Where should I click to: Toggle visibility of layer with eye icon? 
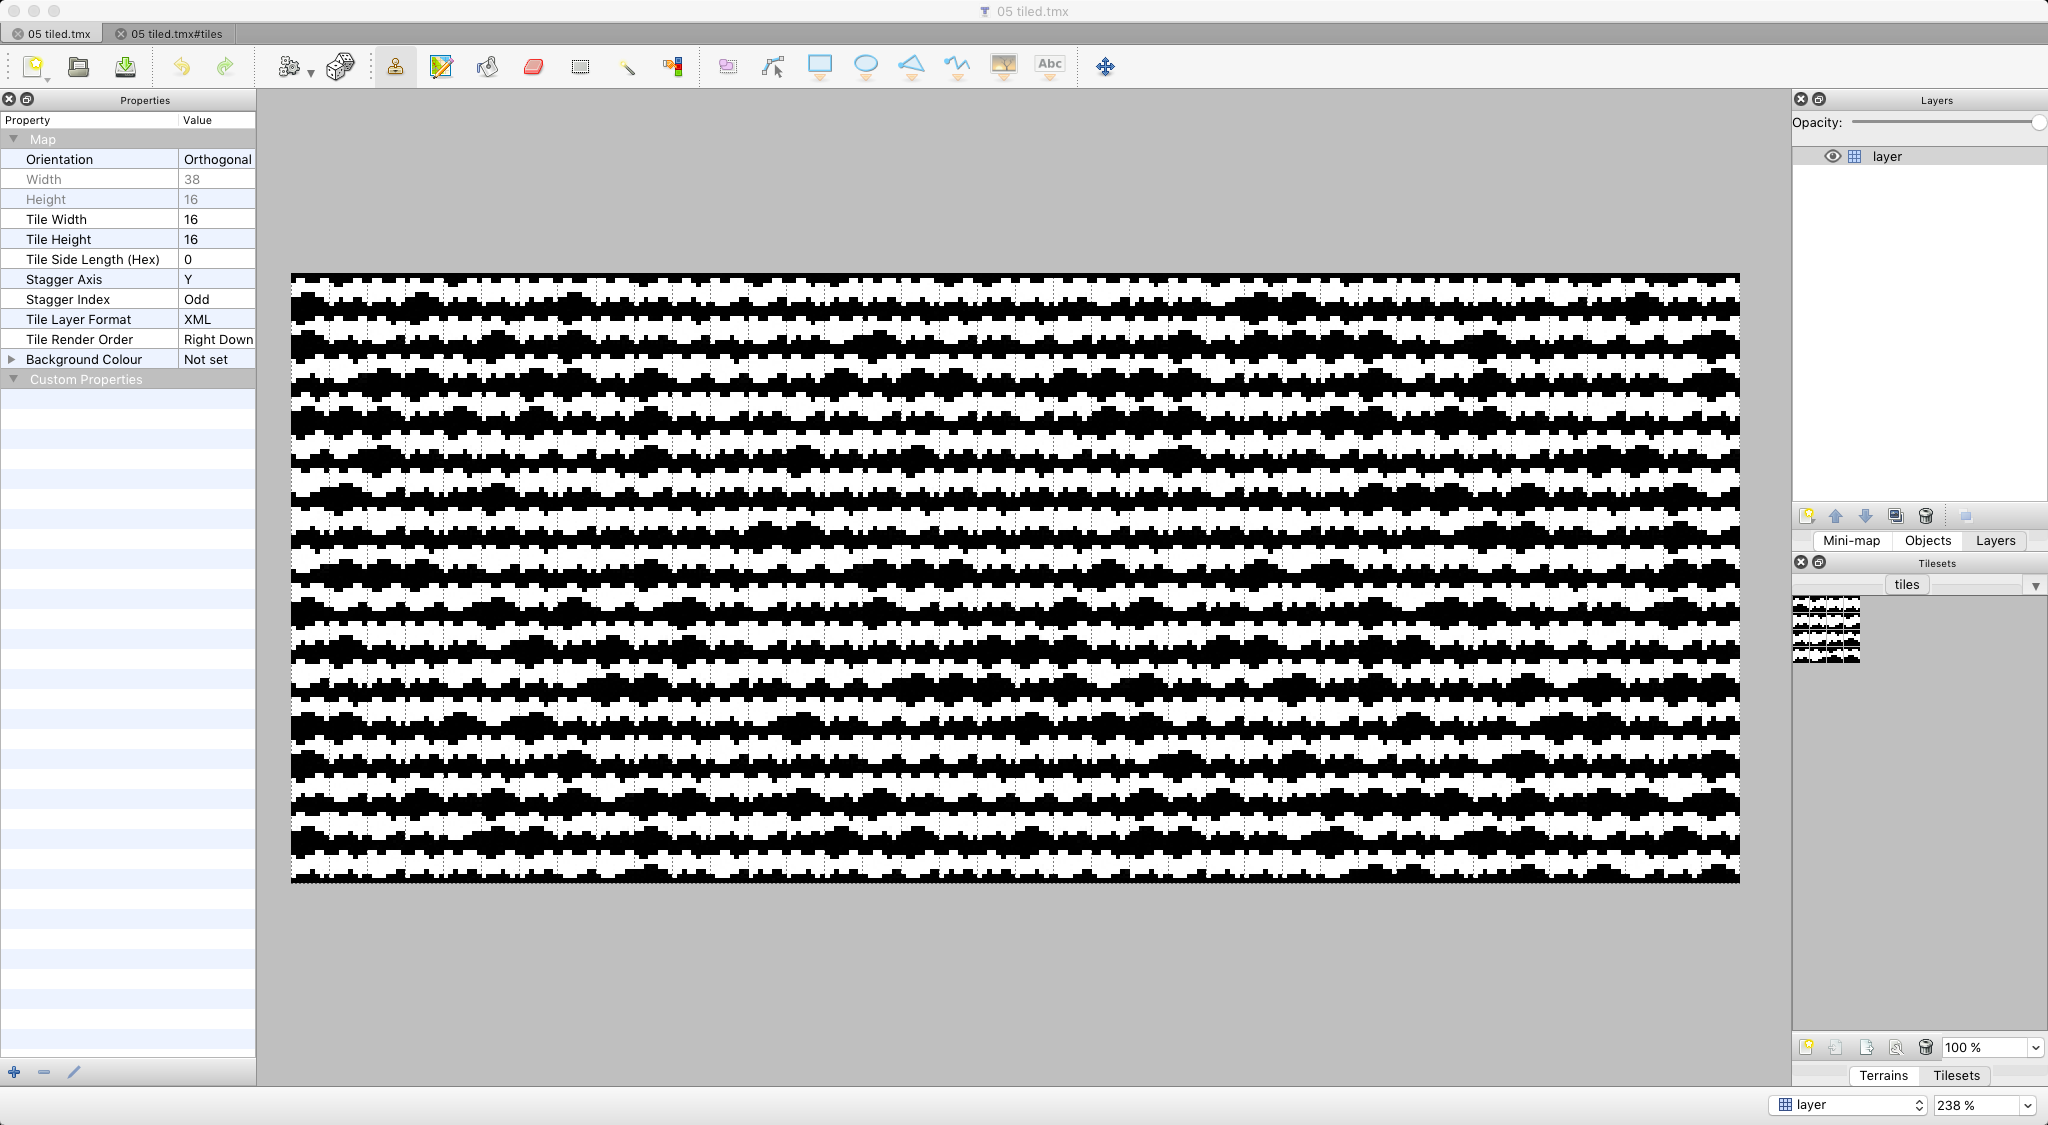tap(1832, 157)
